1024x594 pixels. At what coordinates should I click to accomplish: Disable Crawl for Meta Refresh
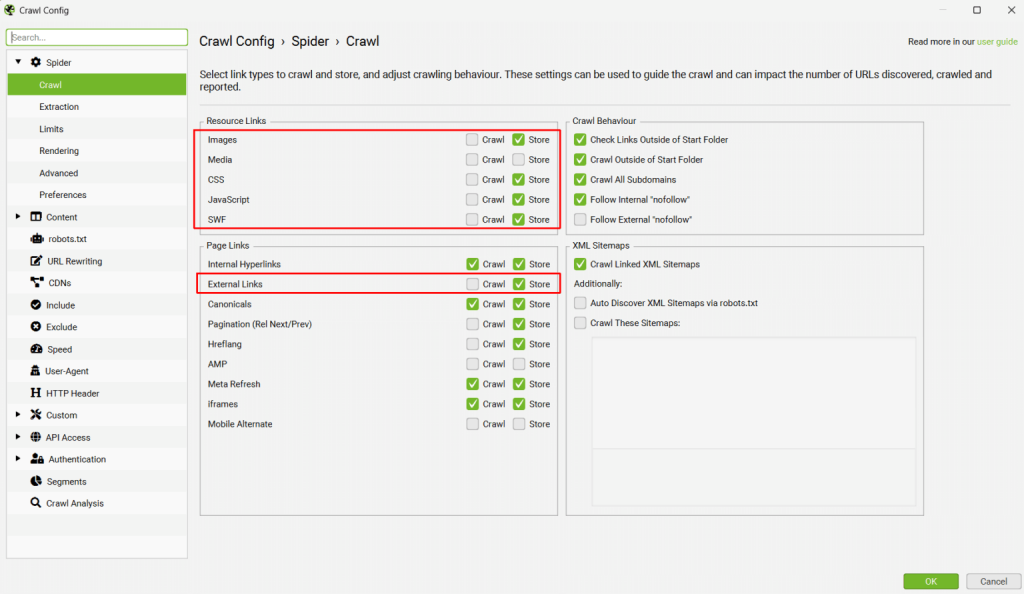(472, 384)
